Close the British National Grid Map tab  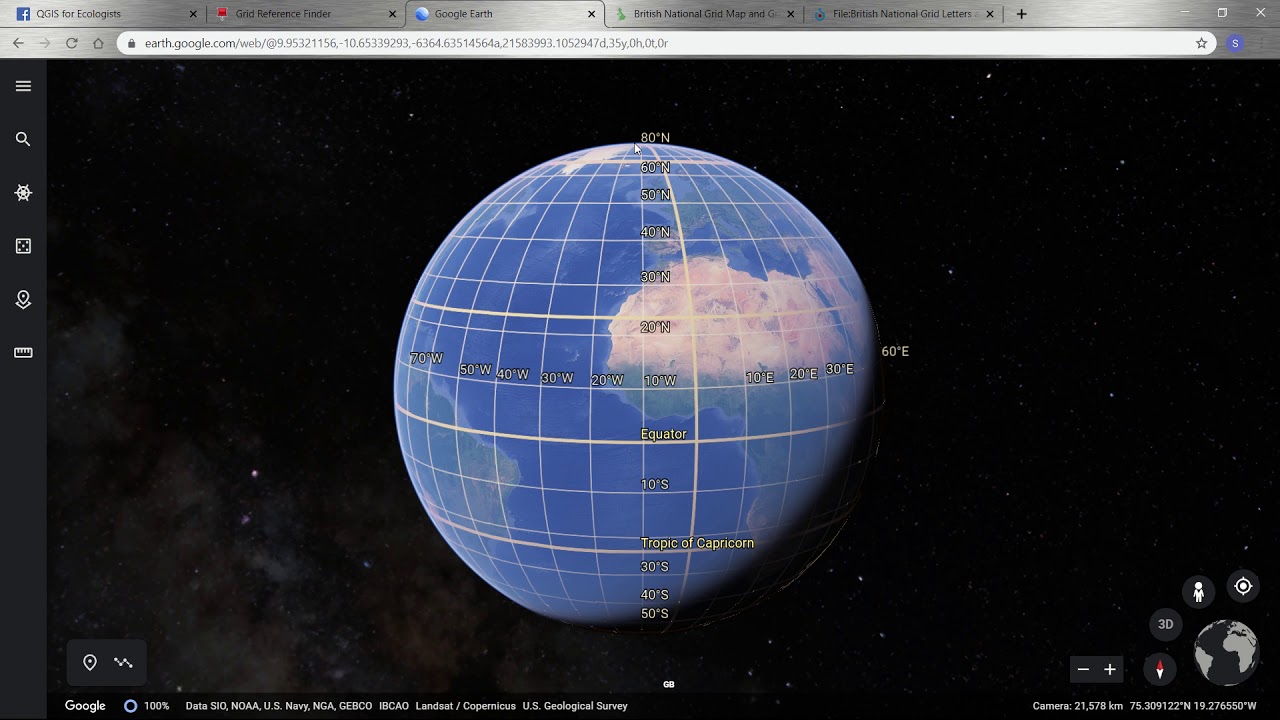tap(791, 14)
